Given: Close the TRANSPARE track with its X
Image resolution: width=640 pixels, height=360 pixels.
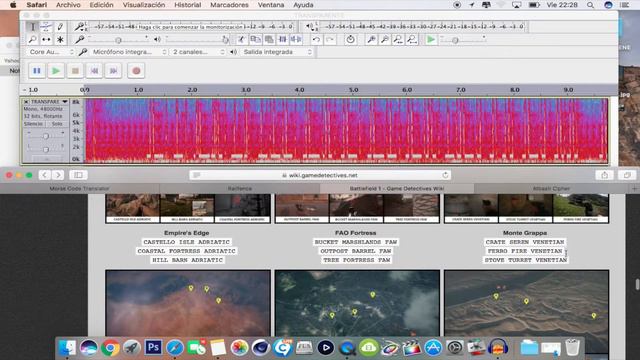Looking at the screenshot, I should coord(26,102).
